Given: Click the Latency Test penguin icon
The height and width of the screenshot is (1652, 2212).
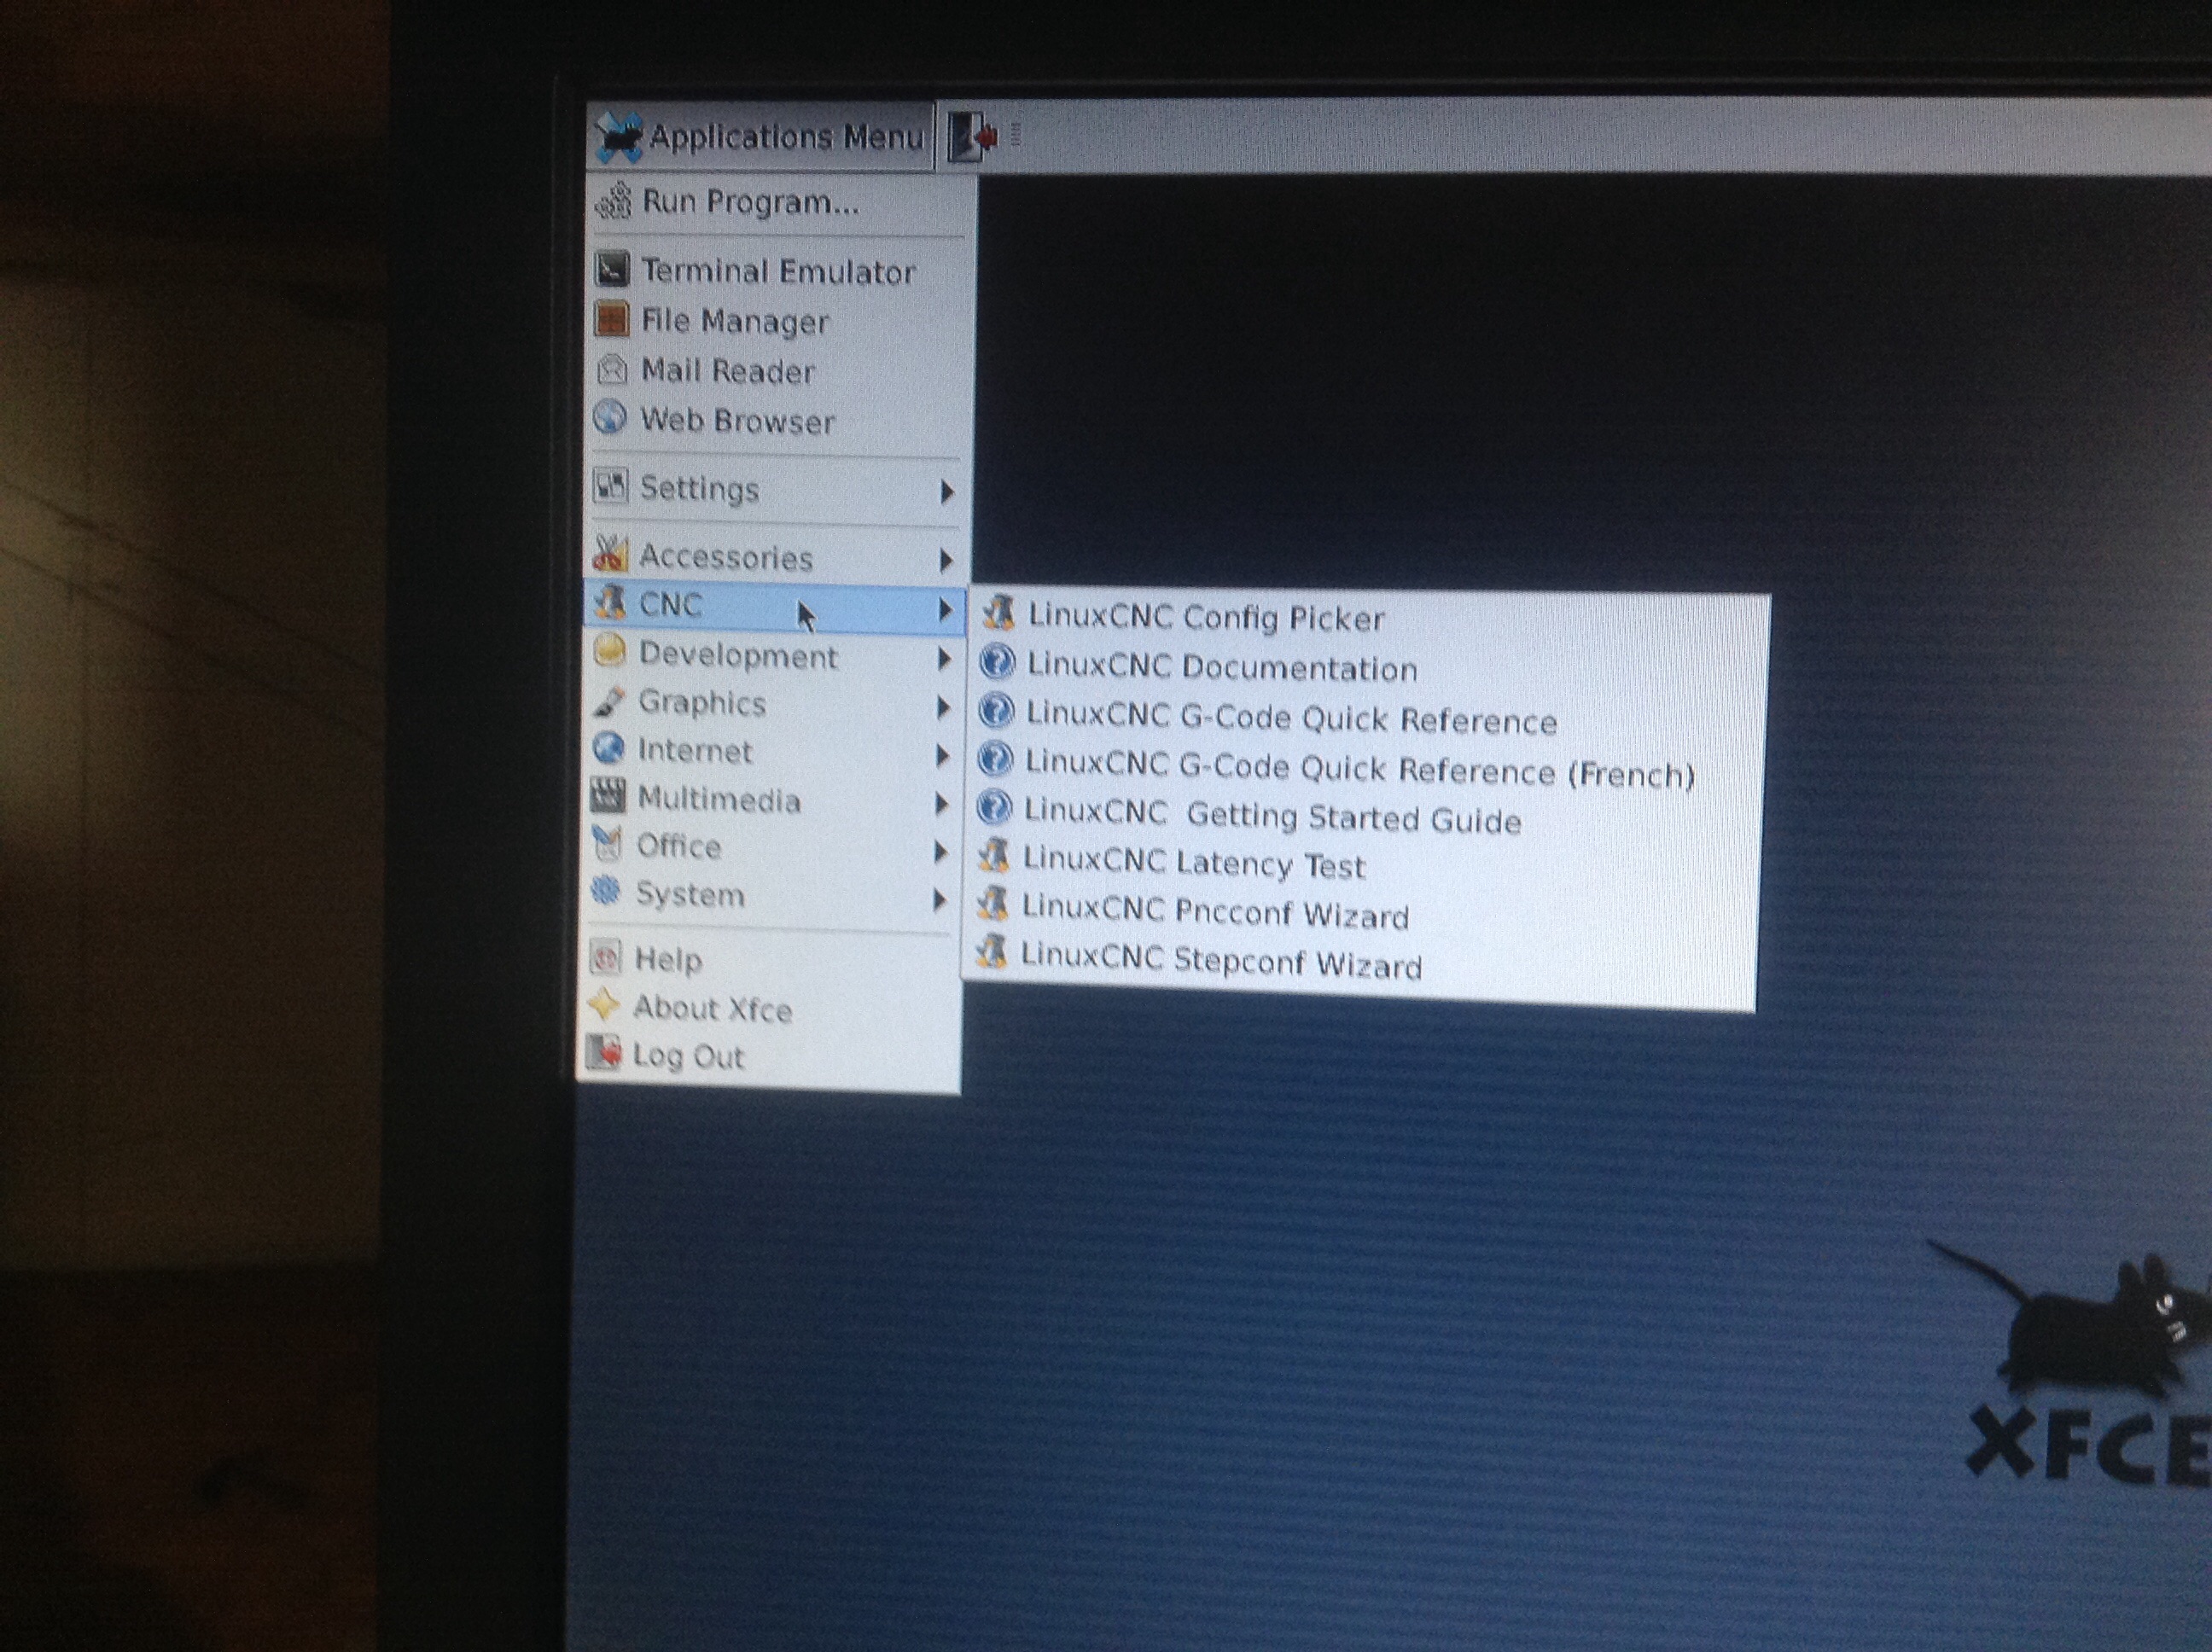Looking at the screenshot, I should click(994, 855).
